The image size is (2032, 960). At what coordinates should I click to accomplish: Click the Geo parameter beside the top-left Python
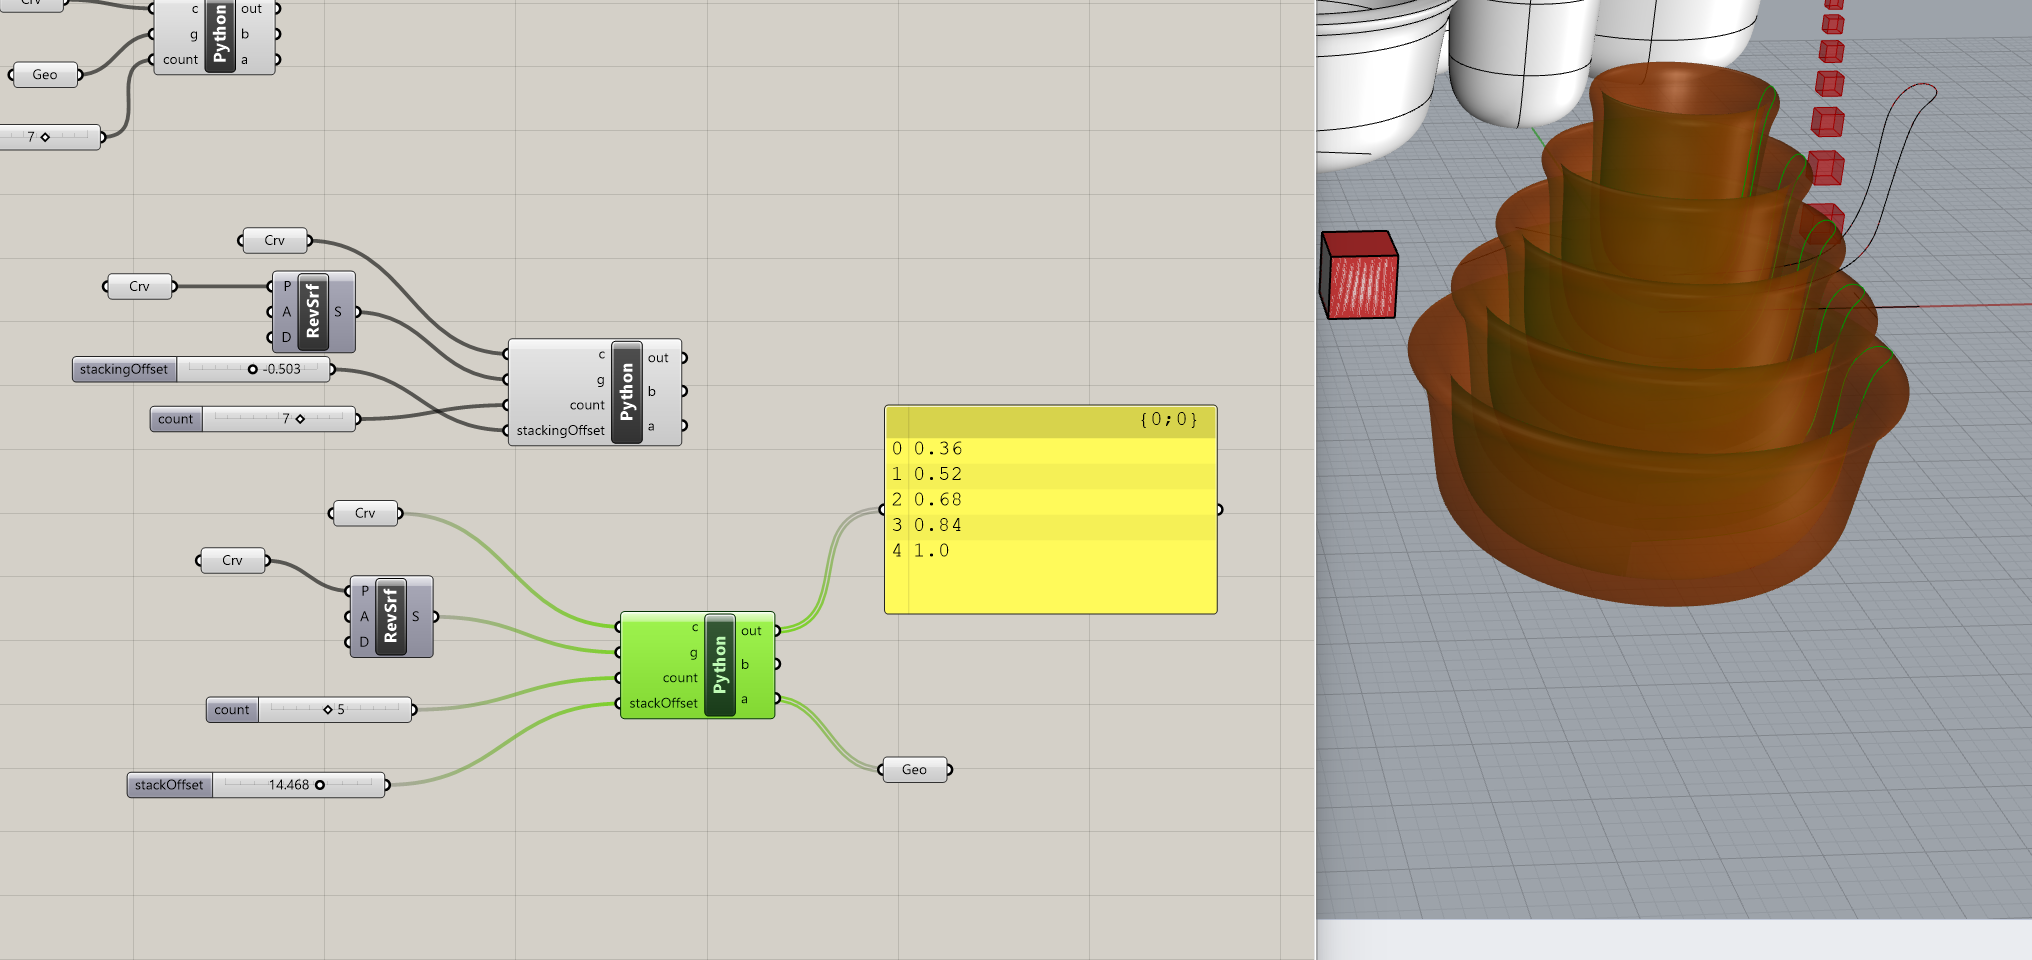tap(45, 74)
